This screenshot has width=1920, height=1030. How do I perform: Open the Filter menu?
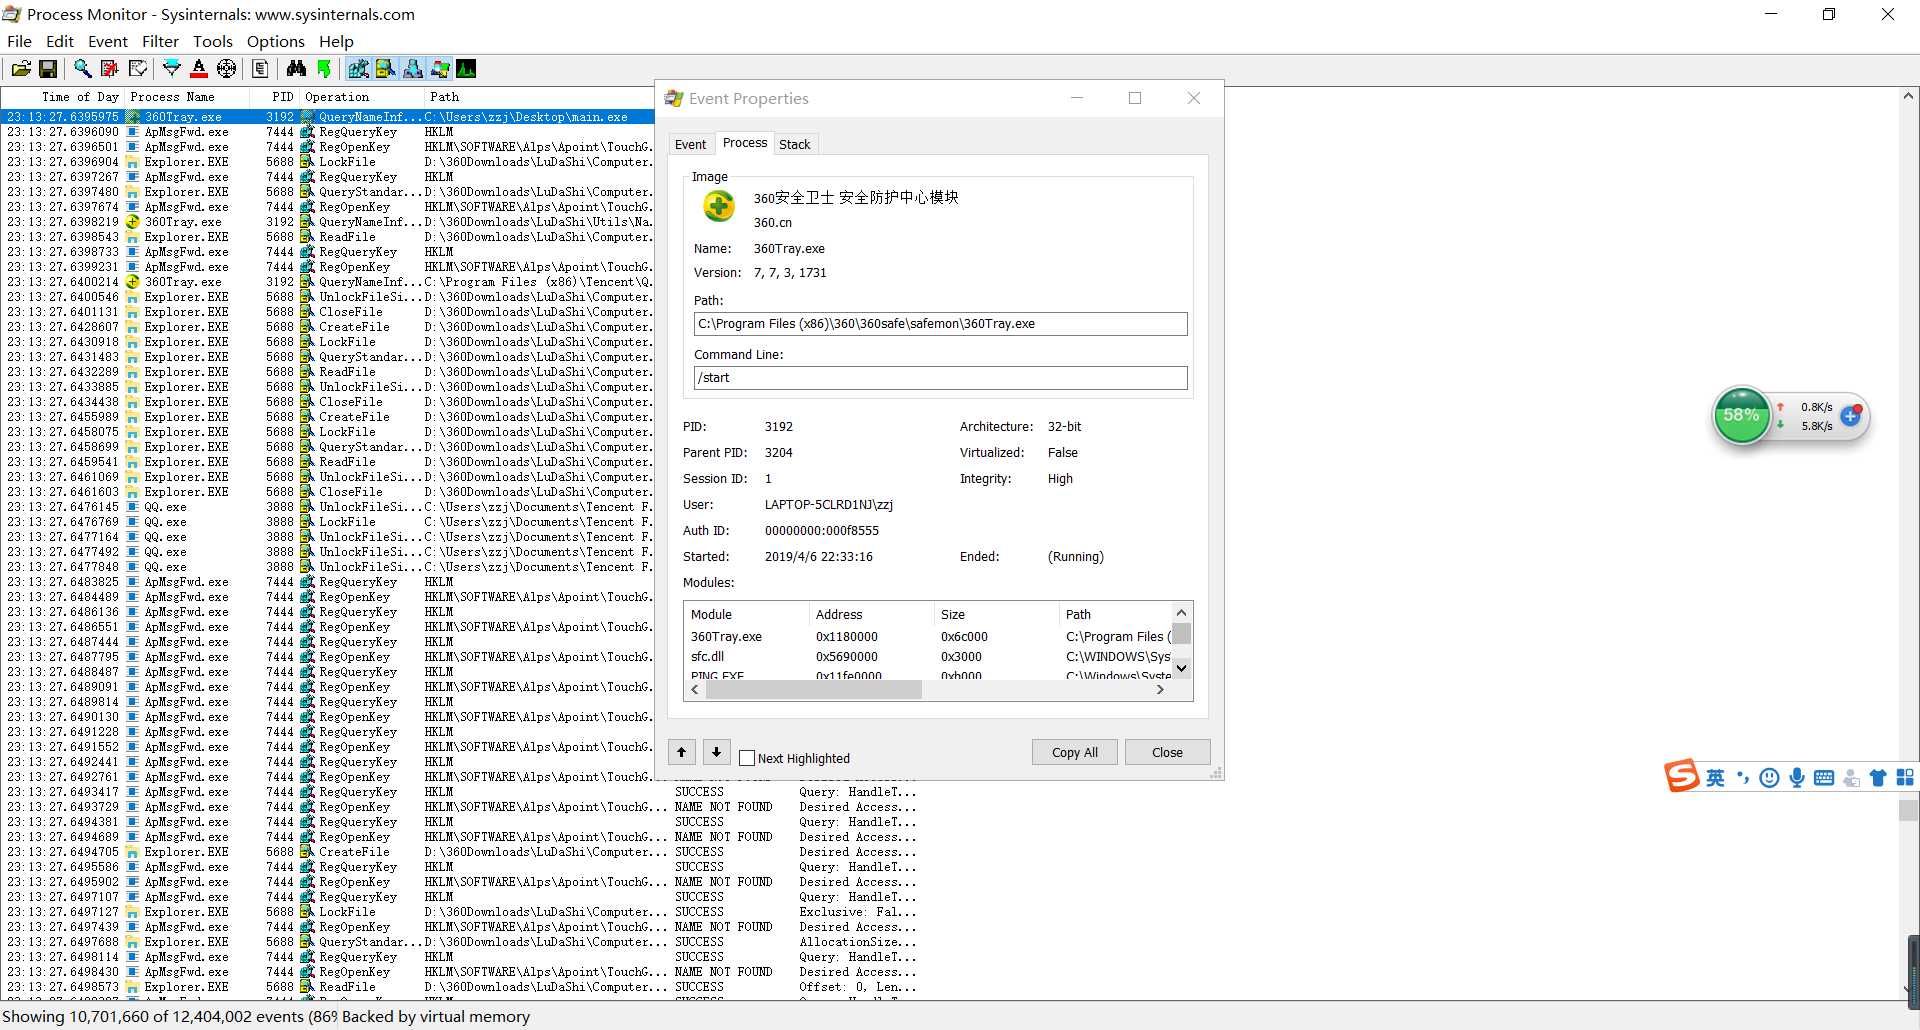160,41
